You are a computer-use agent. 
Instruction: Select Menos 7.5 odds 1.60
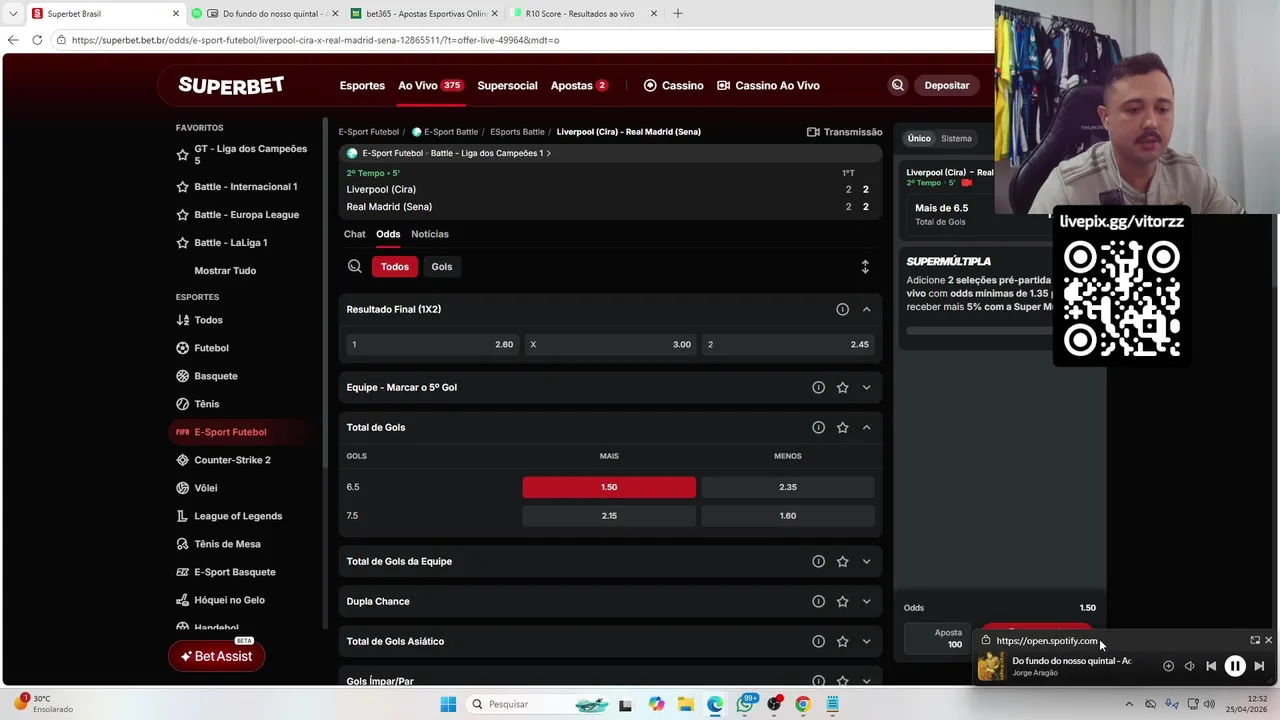click(x=788, y=516)
